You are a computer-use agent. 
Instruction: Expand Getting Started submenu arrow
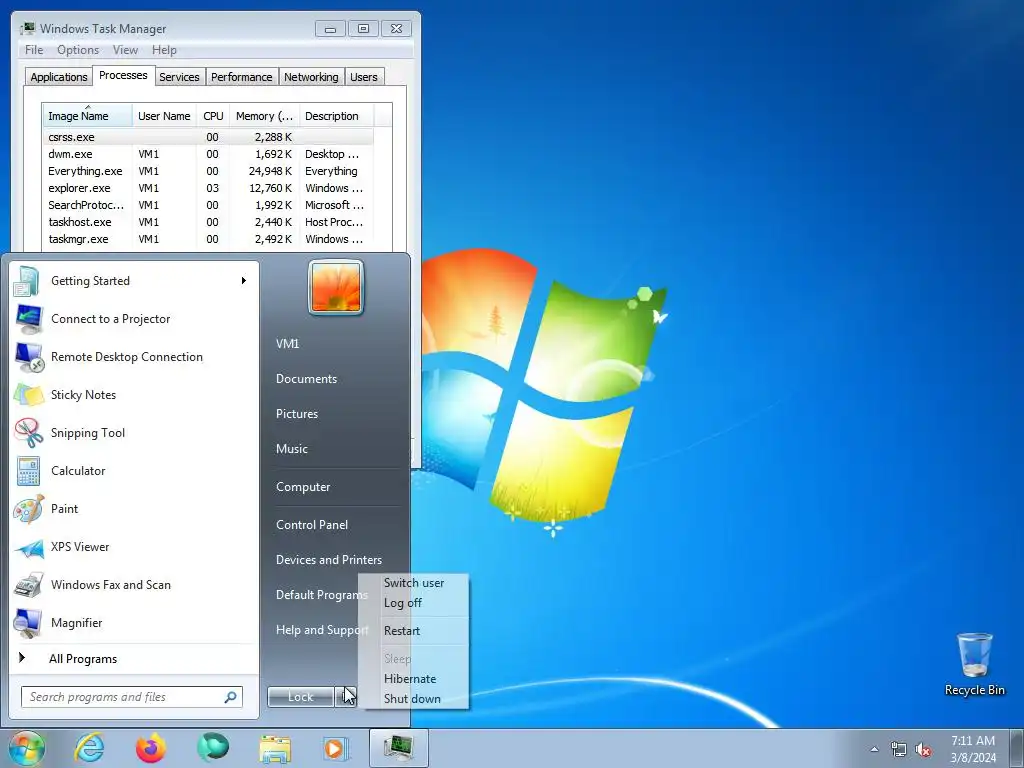coord(244,281)
